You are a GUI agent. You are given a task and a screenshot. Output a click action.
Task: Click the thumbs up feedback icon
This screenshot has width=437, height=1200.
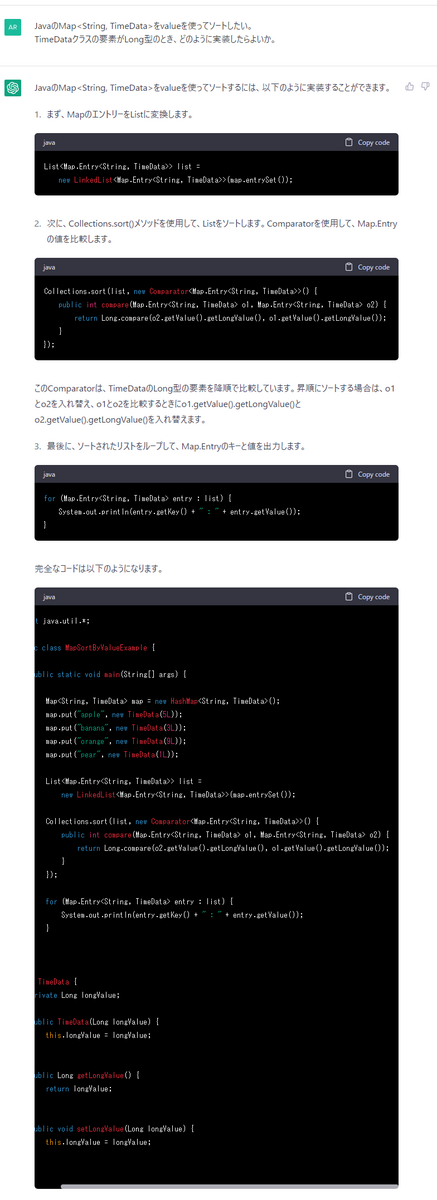pyautogui.click(x=408, y=87)
